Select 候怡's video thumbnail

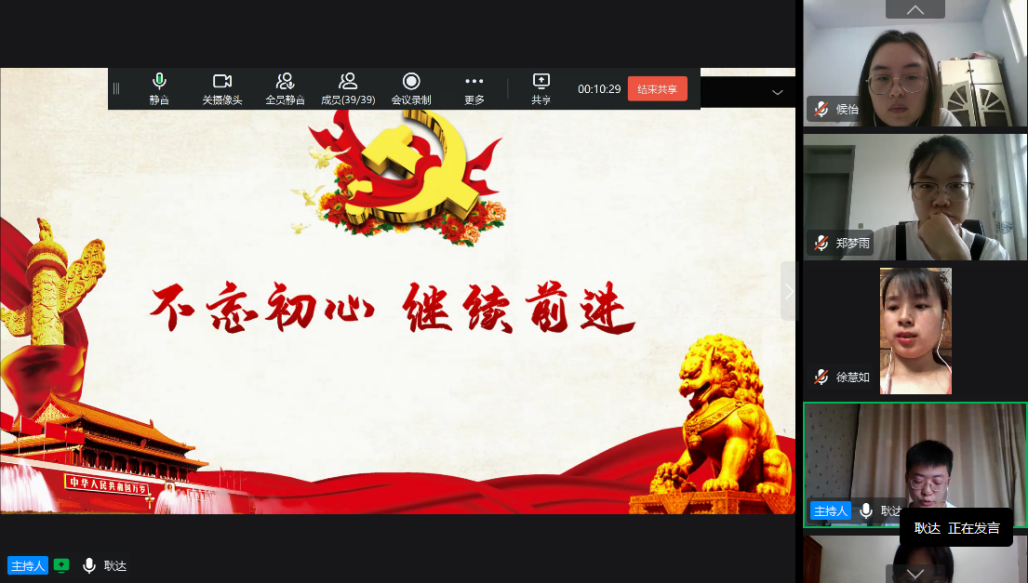pyautogui.click(x=915, y=63)
